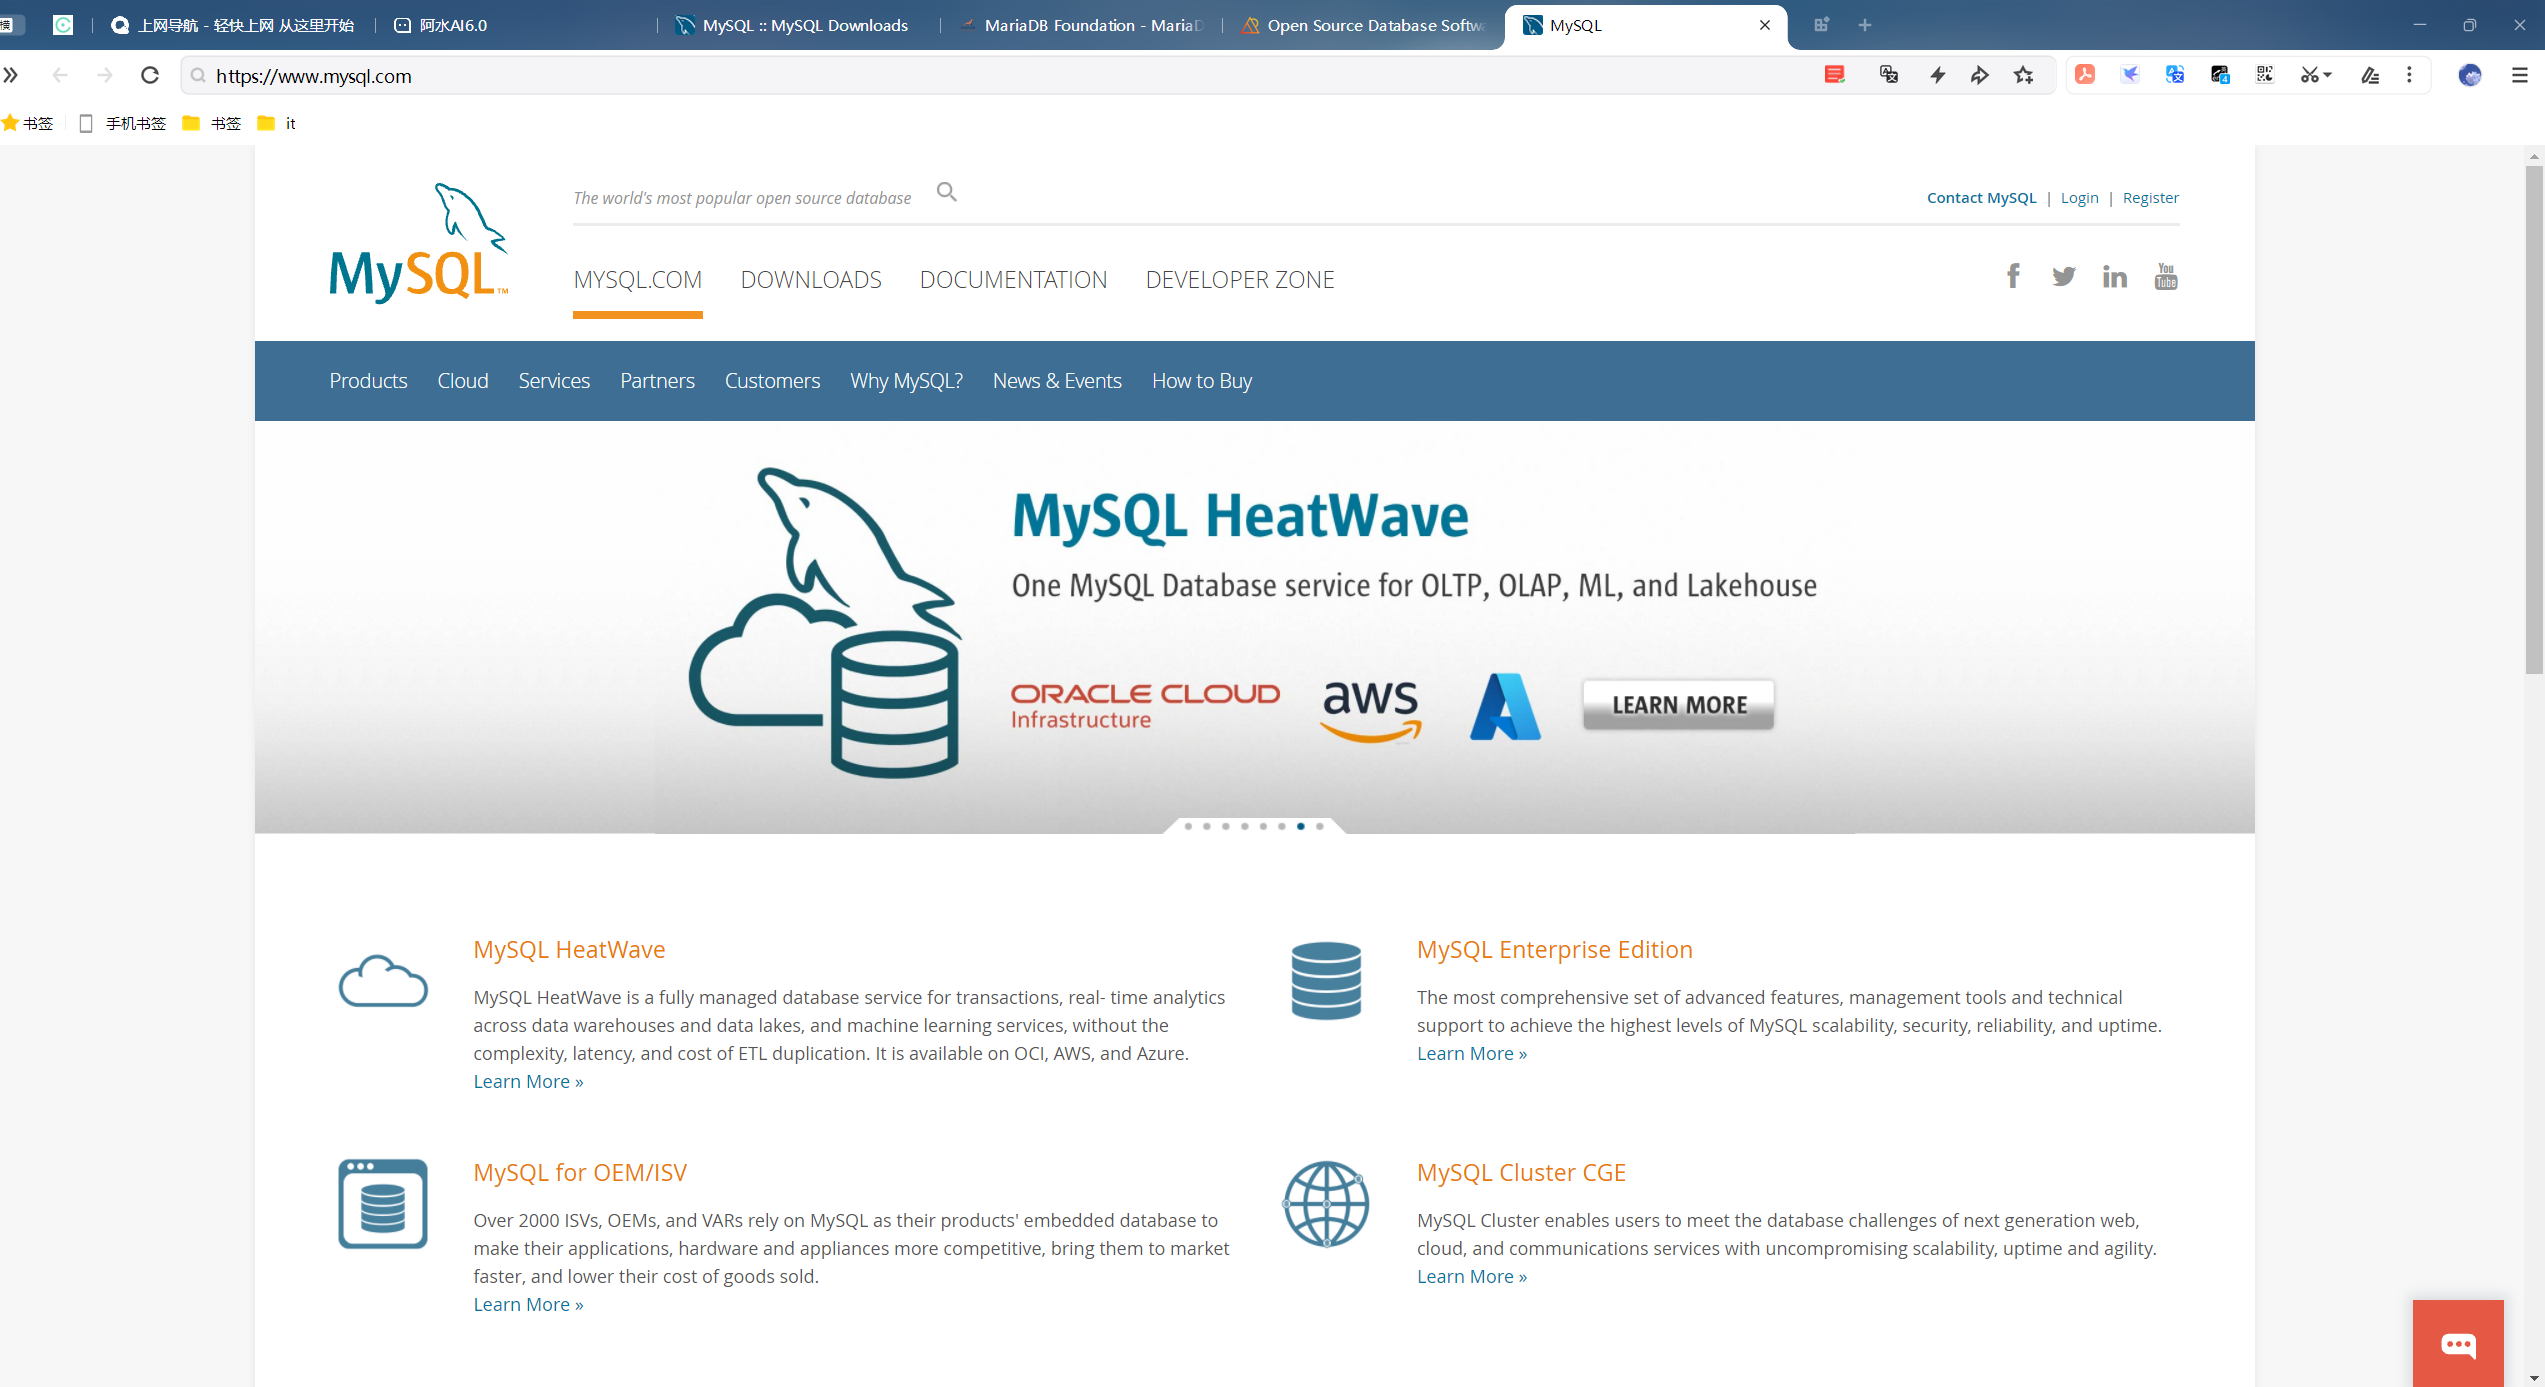Open the News & Events menu item
The height and width of the screenshot is (1387, 2545).
pos(1057,381)
